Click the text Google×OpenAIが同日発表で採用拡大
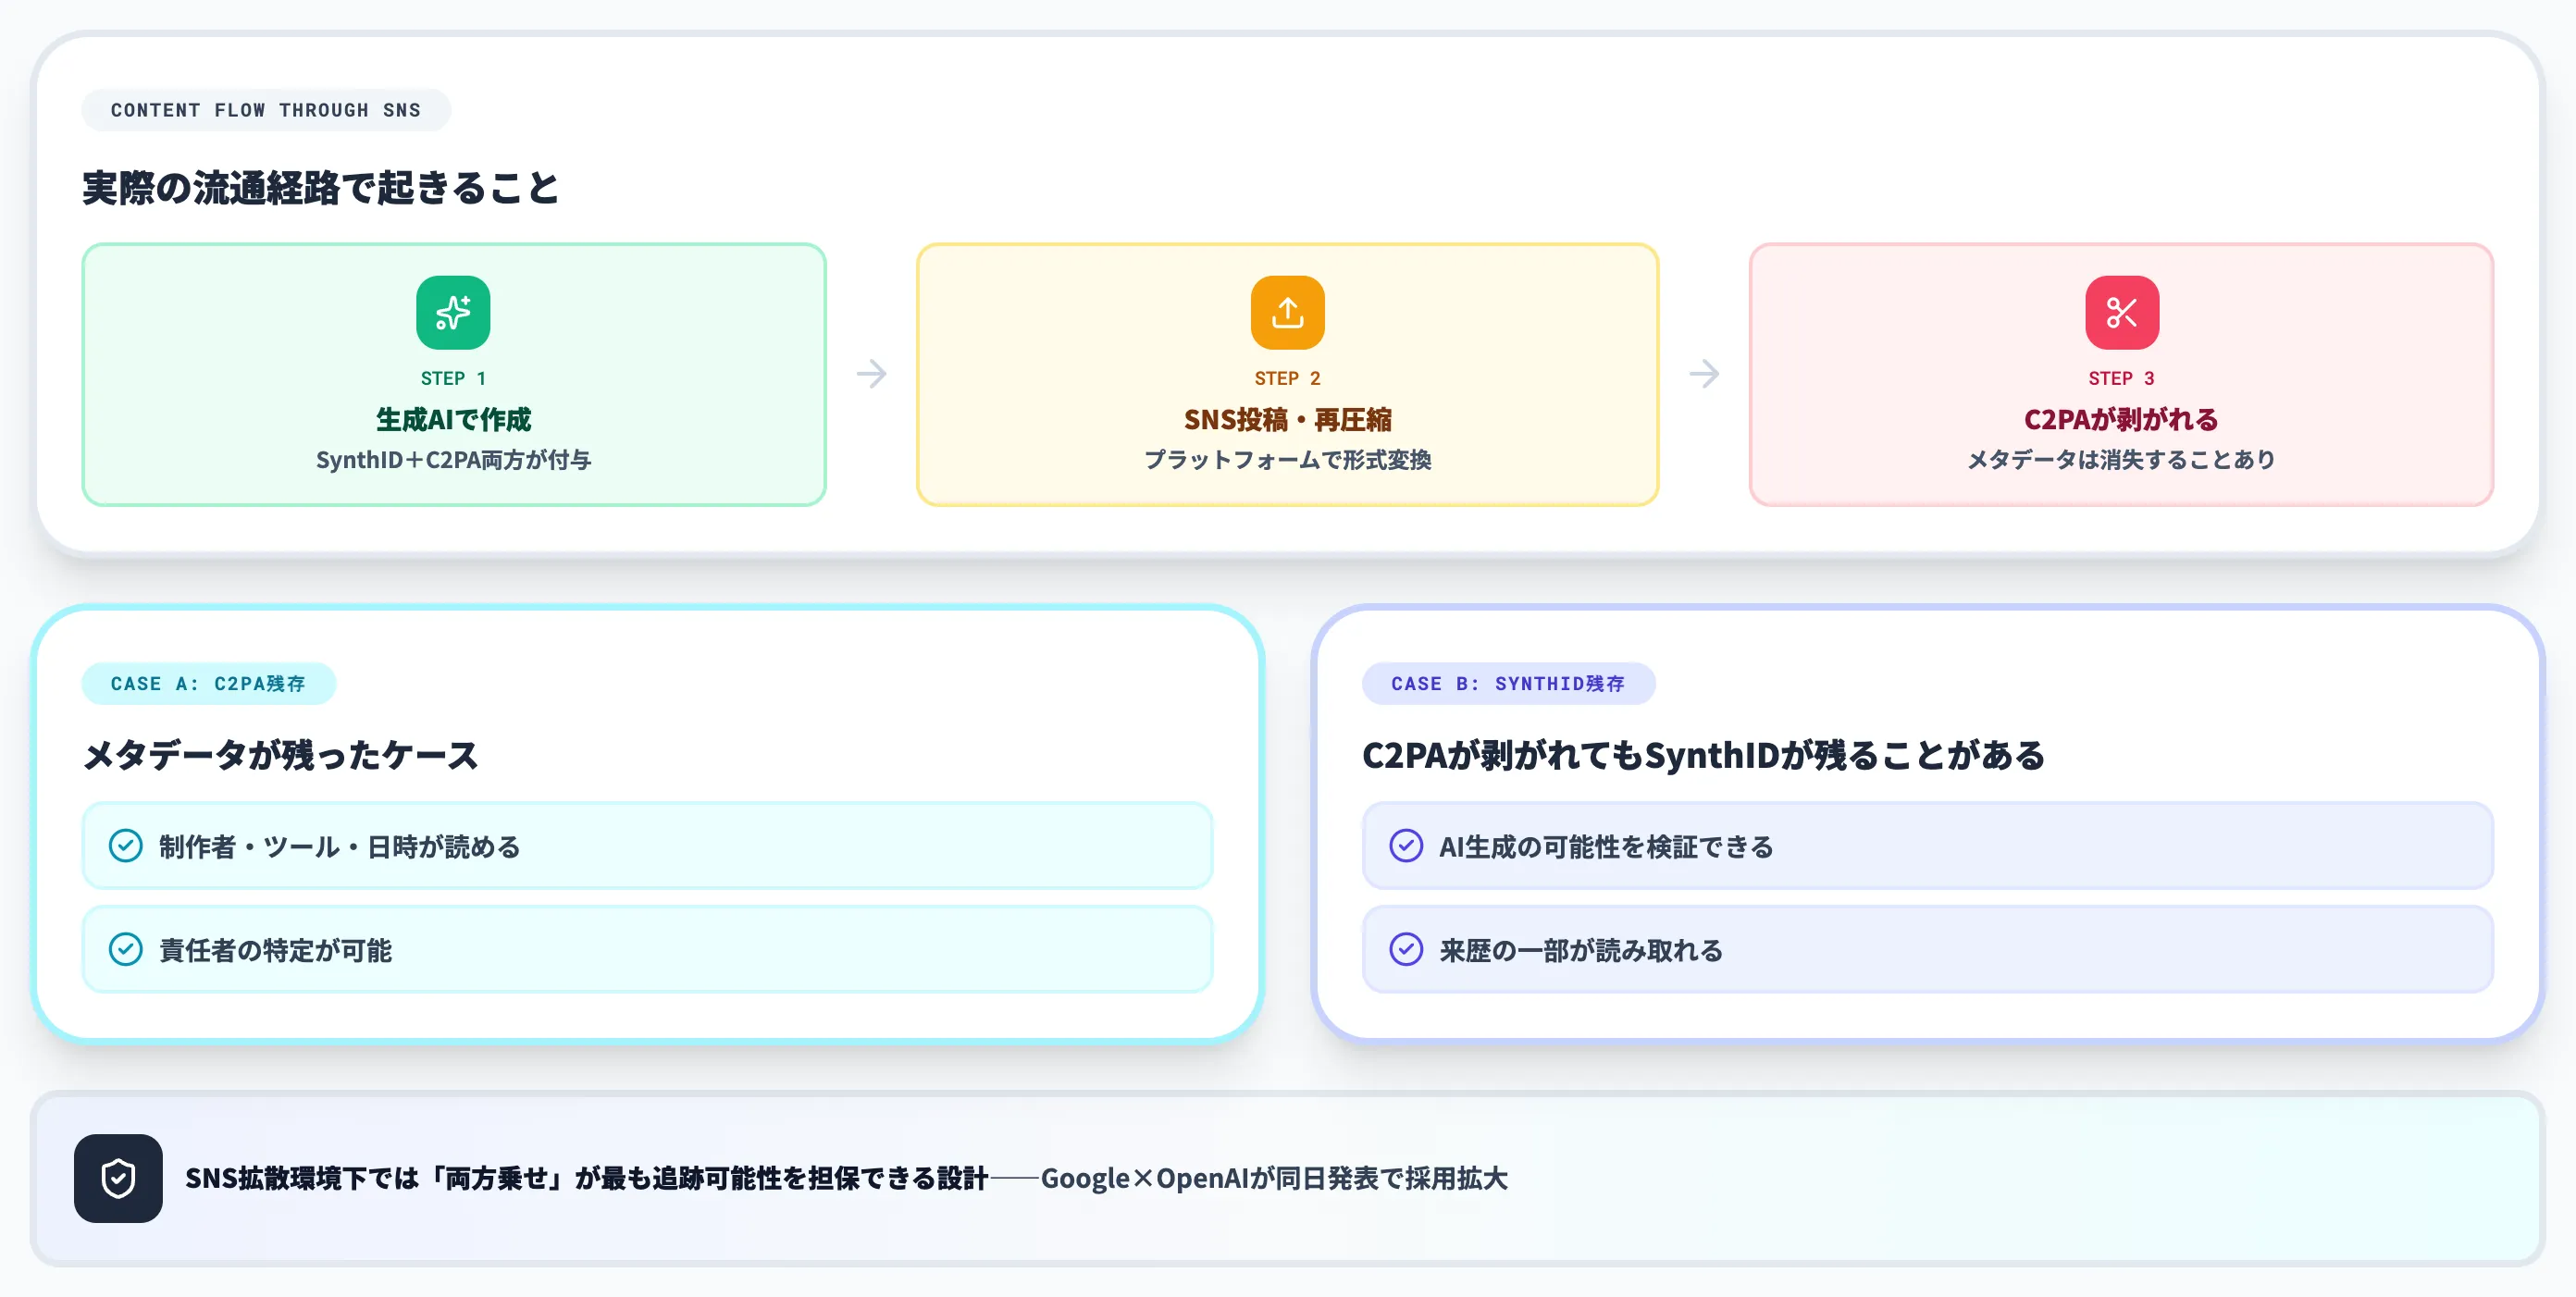The image size is (2576, 1297). (x=1274, y=1178)
